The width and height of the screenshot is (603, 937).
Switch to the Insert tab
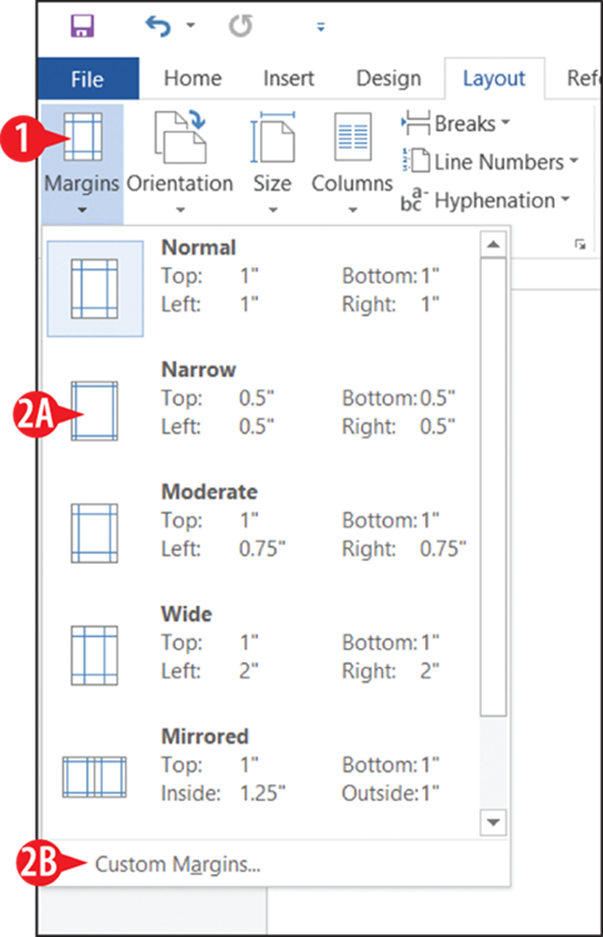tap(288, 78)
